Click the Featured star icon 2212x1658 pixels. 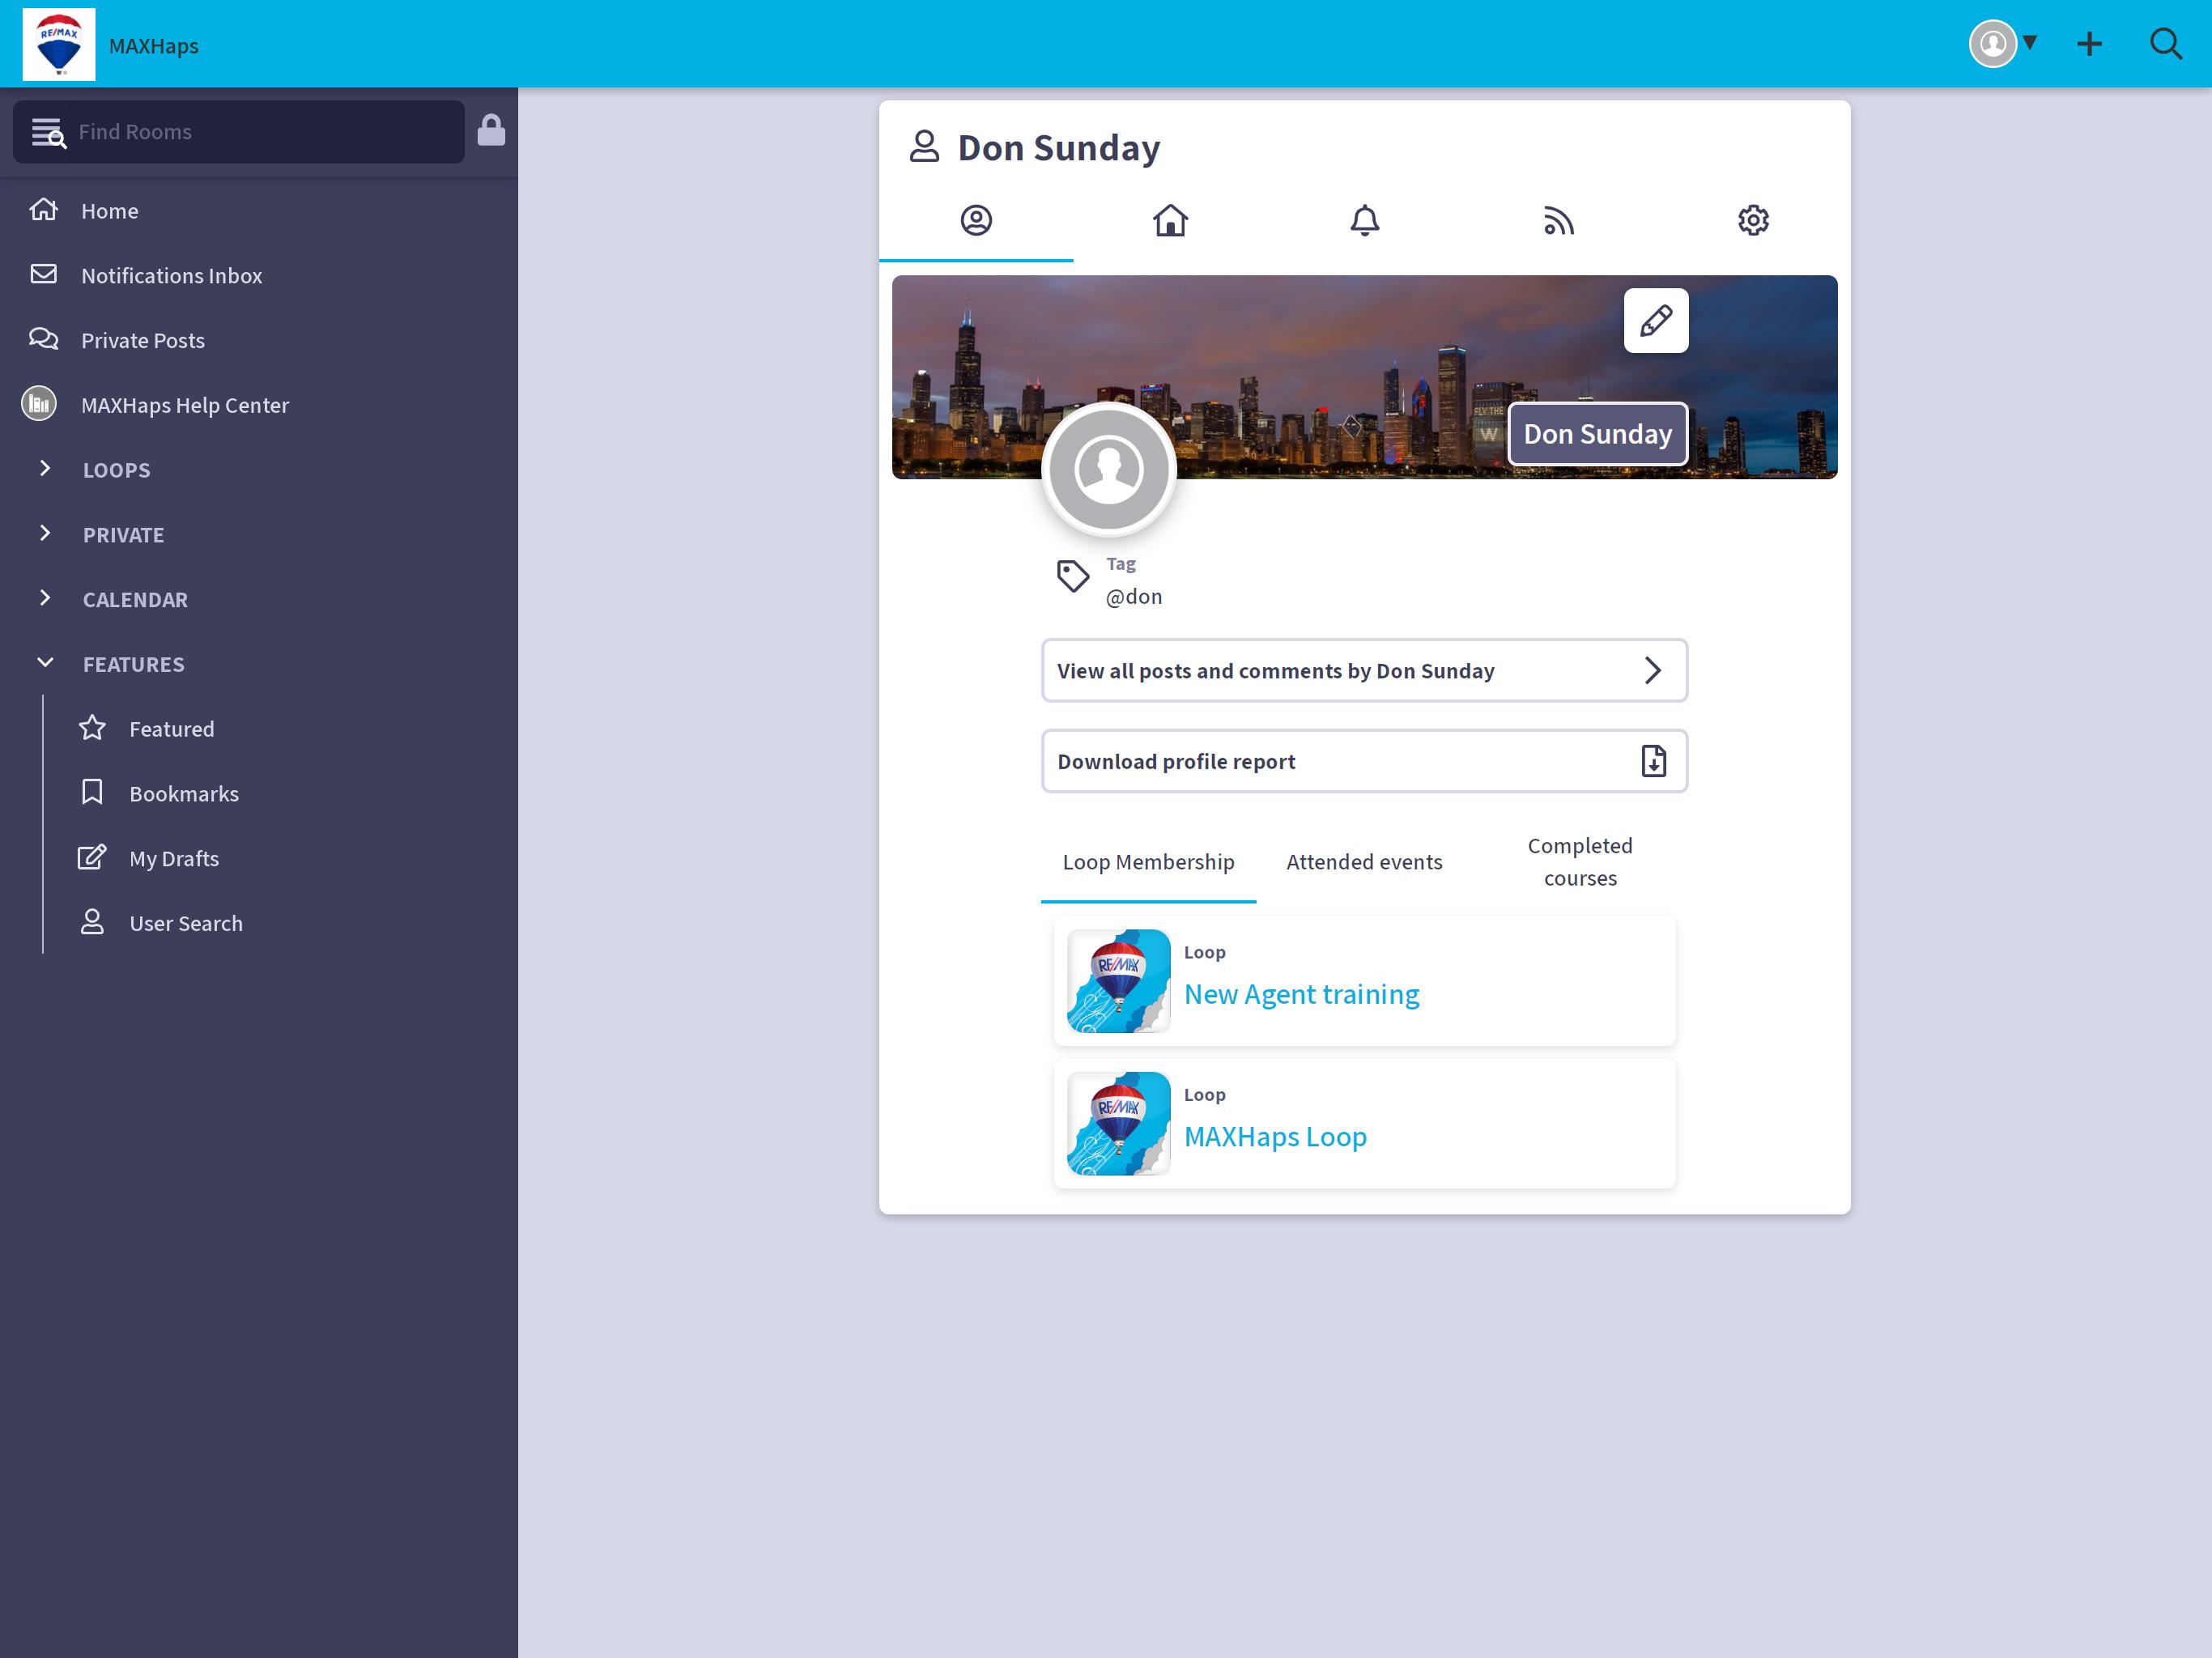click(x=92, y=728)
